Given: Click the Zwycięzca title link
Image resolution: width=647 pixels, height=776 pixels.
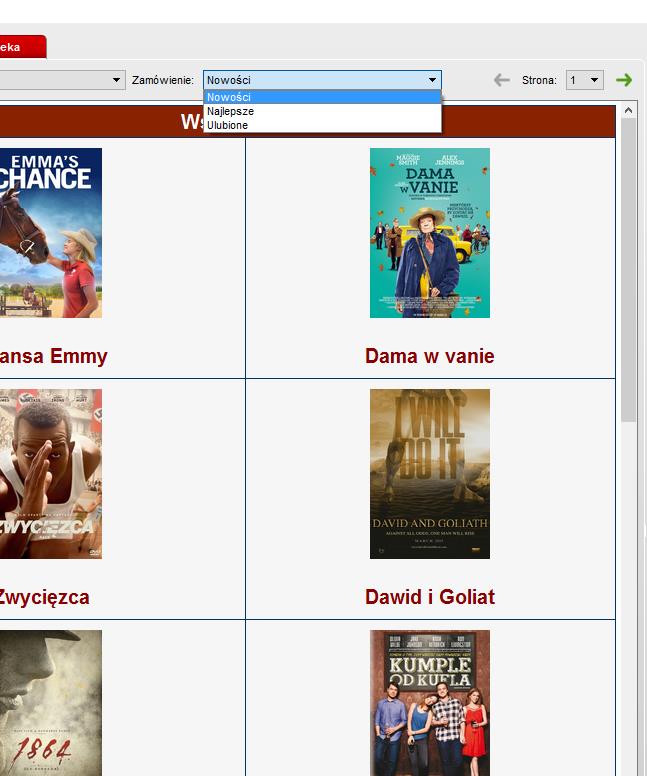Looking at the screenshot, I should click(44, 597).
